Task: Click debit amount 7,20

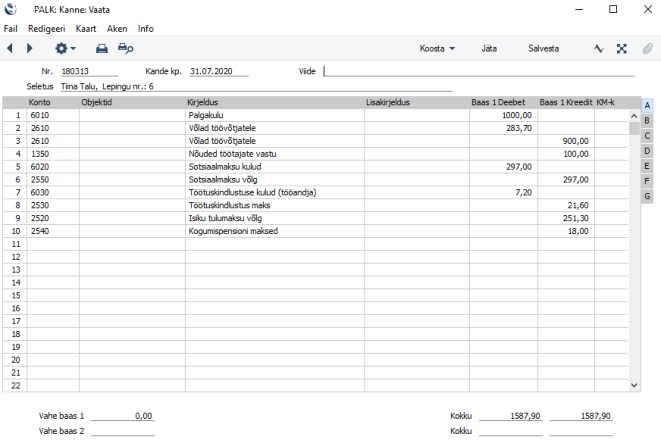Action: (503, 193)
